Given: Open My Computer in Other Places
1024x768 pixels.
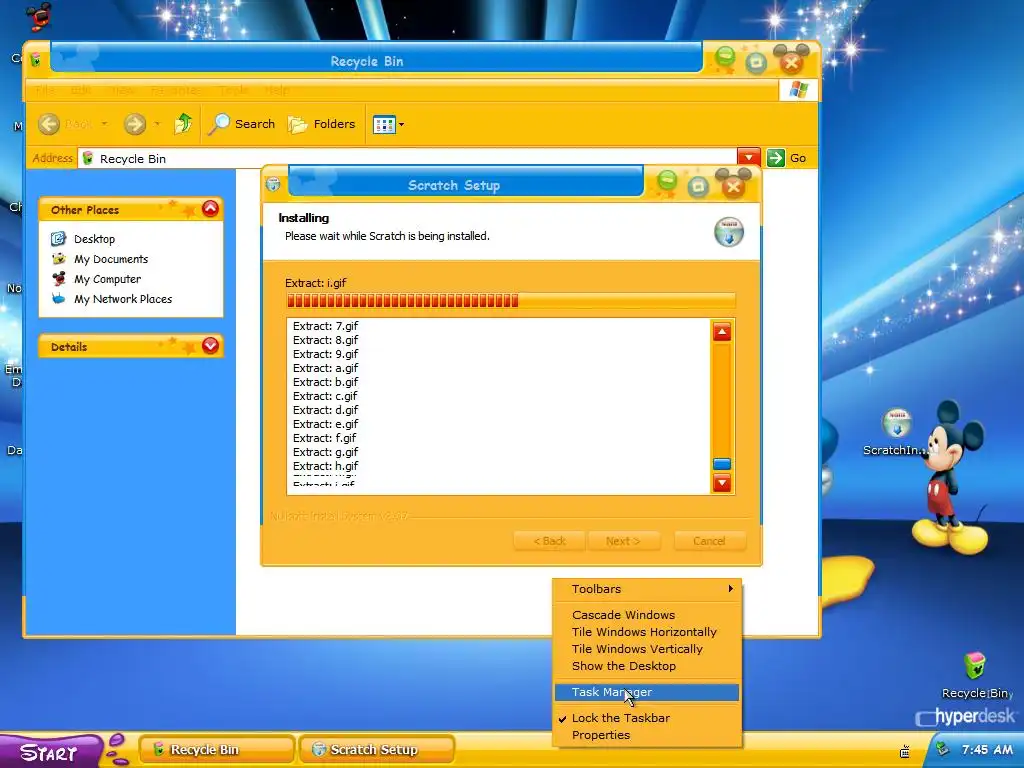Looking at the screenshot, I should pyautogui.click(x=107, y=279).
